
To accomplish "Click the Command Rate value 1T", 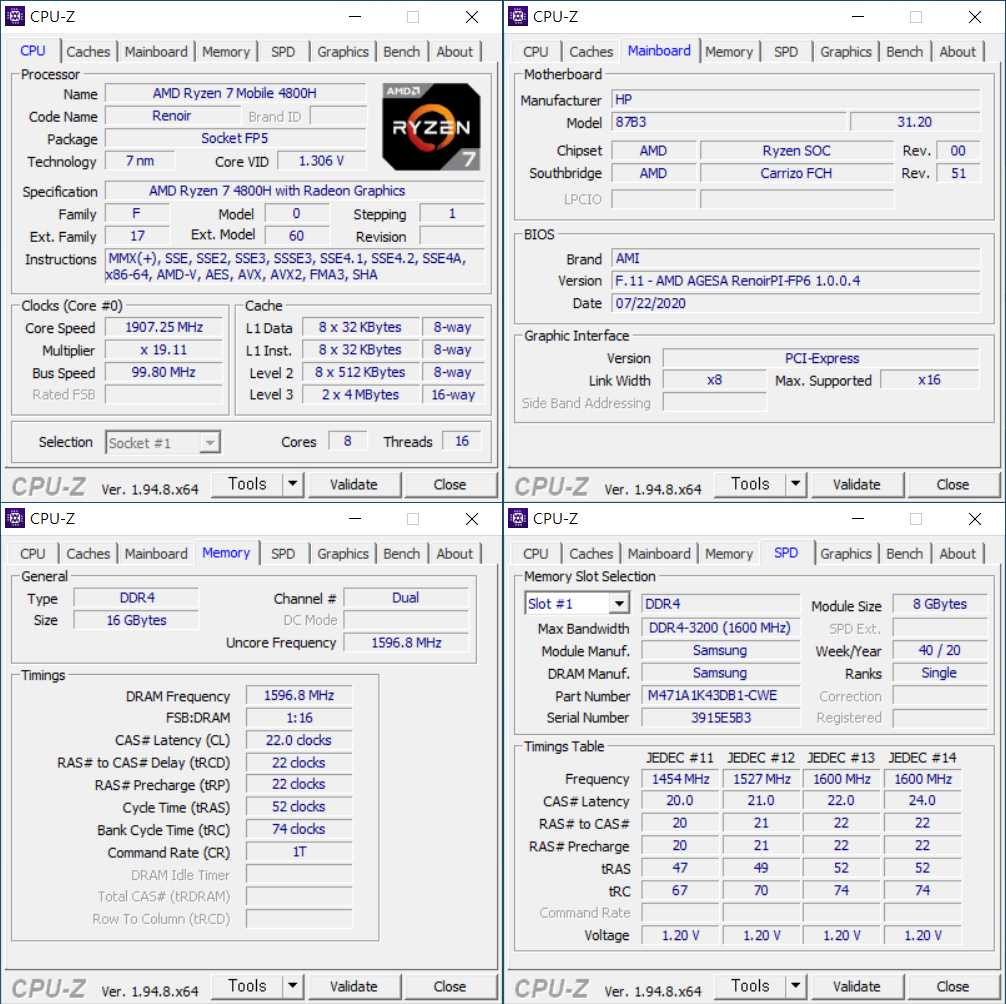I will pyautogui.click(x=299, y=852).
